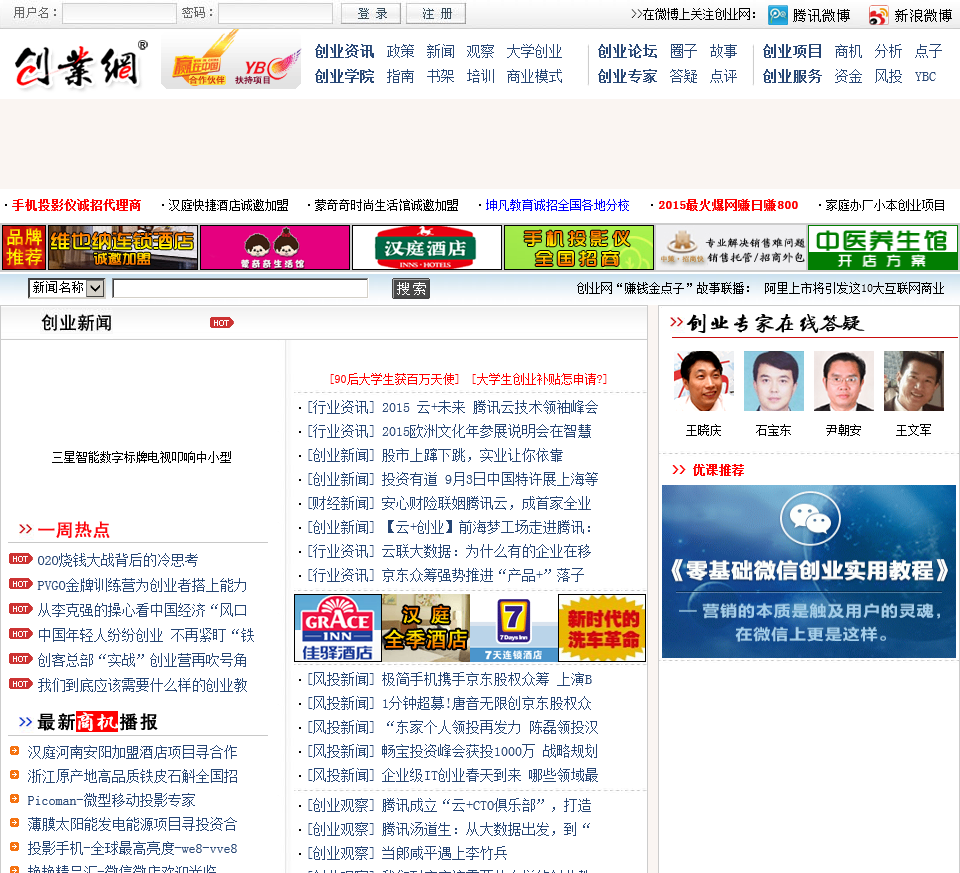
Task: Open 2015最火爆网赚日赚800 link
Action: point(728,205)
